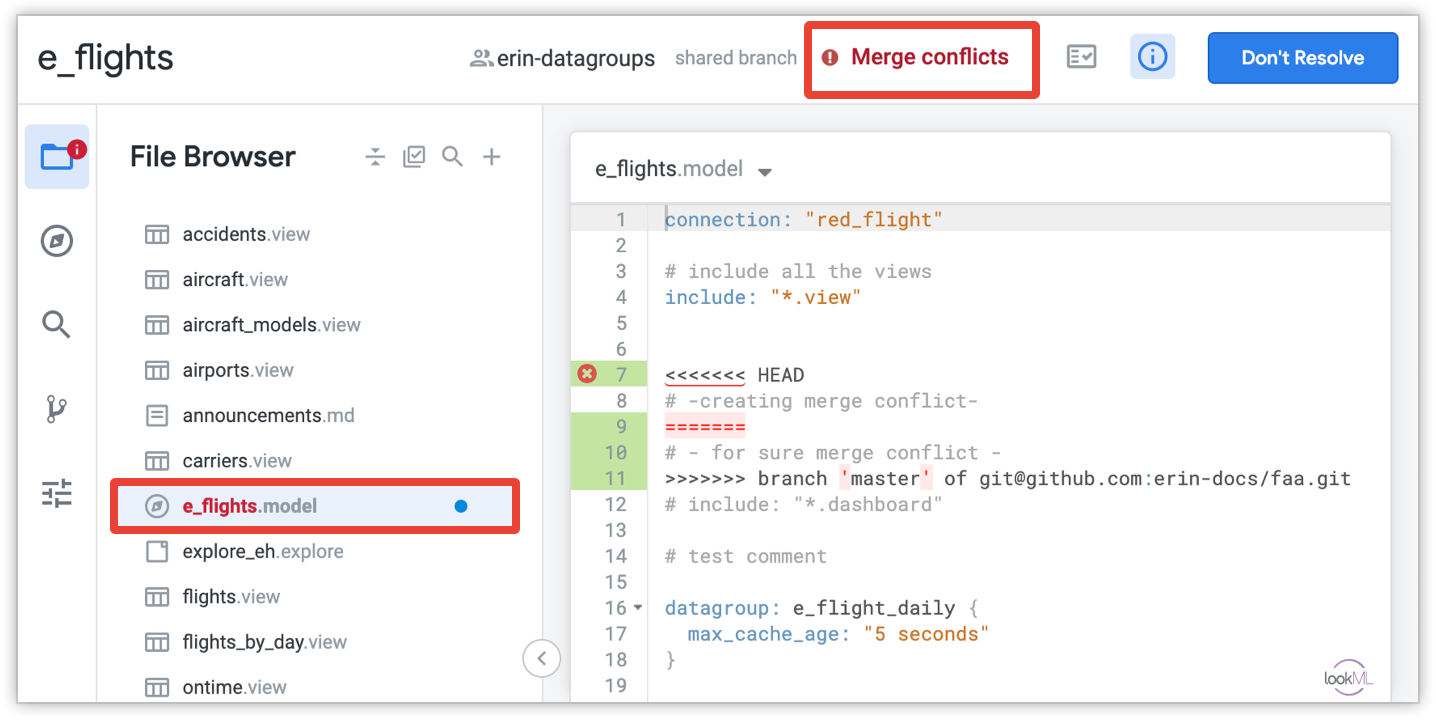Click the search icon in File Browser
The width and height of the screenshot is (1436, 720).
pyautogui.click(x=453, y=157)
